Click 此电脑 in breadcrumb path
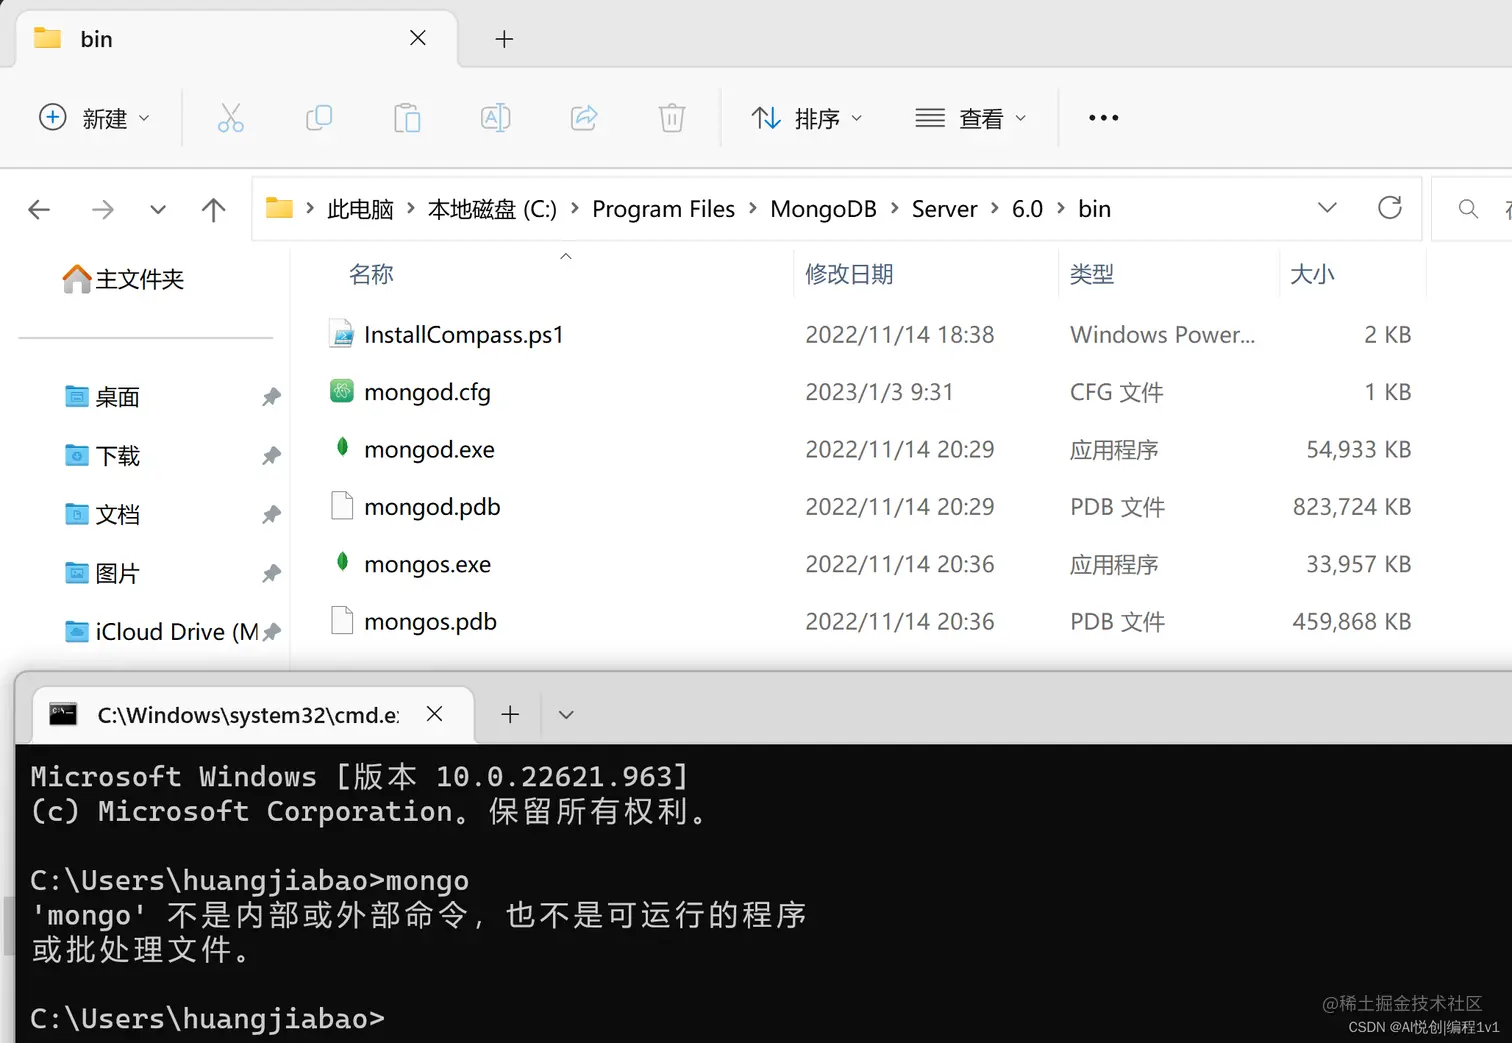This screenshot has width=1512, height=1043. coord(360,209)
